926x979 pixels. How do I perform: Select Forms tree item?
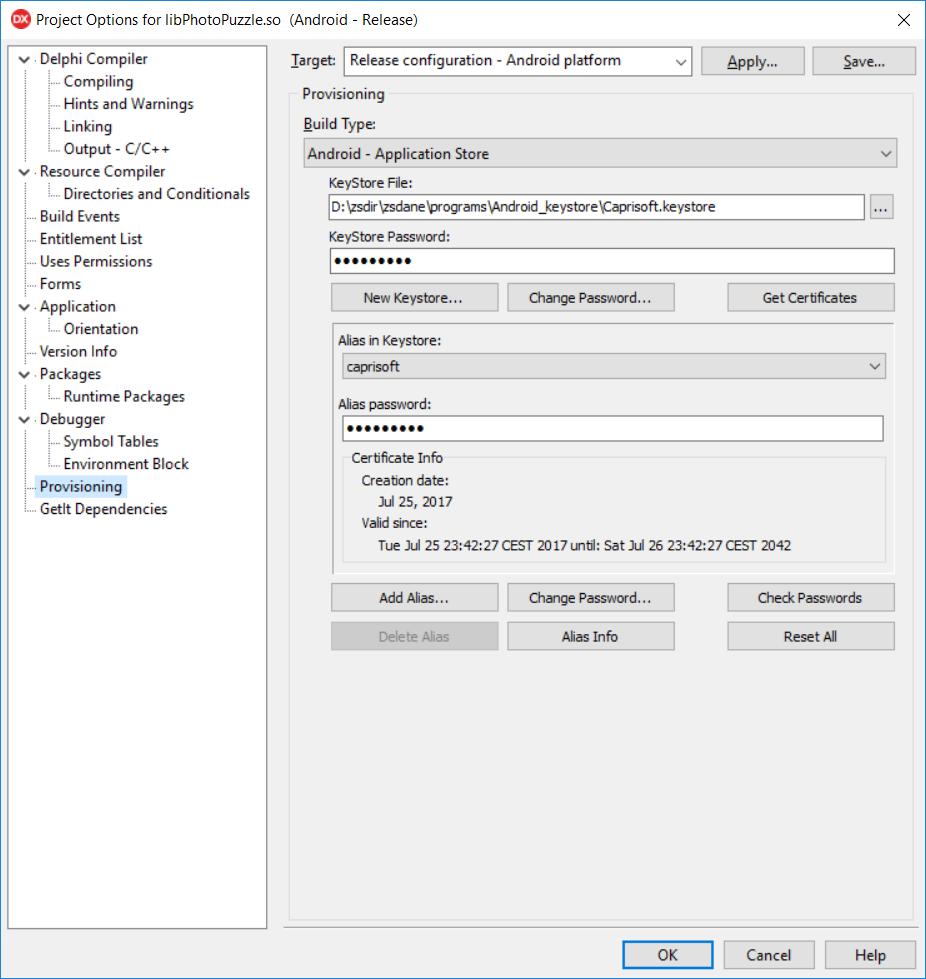60,283
